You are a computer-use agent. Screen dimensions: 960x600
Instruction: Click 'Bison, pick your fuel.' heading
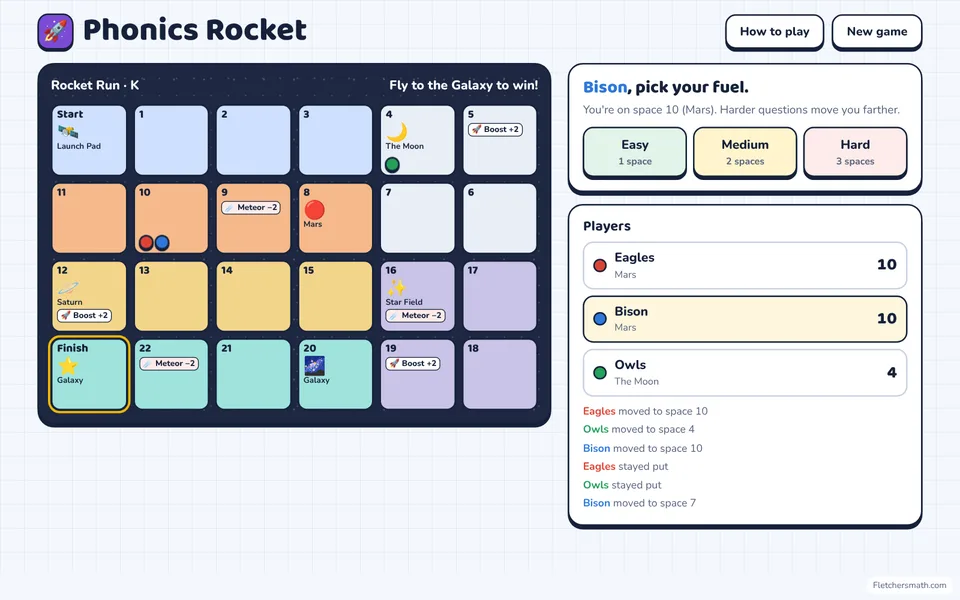coord(666,88)
